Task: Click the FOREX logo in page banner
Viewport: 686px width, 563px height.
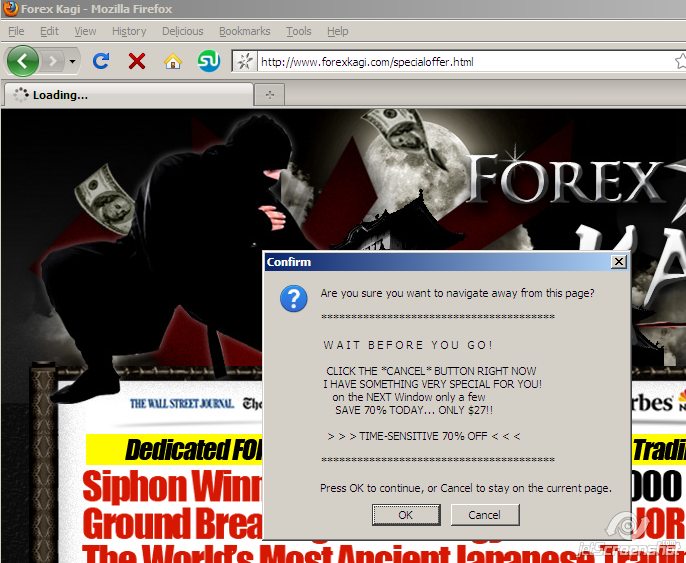Action: coord(564,180)
